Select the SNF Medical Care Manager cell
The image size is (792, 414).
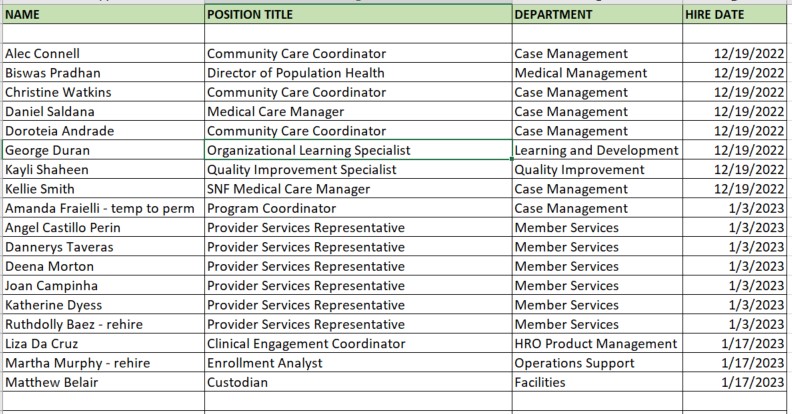coord(359,189)
